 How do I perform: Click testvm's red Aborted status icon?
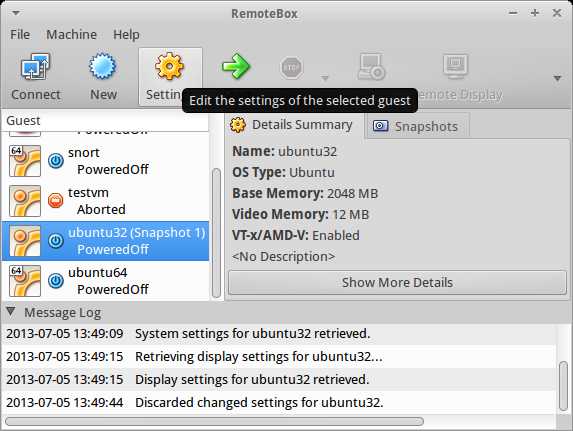[56, 201]
